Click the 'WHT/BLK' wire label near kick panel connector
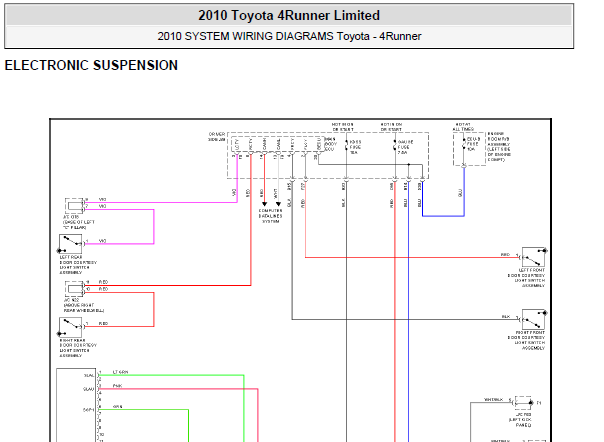The image size is (604, 442). tap(493, 400)
